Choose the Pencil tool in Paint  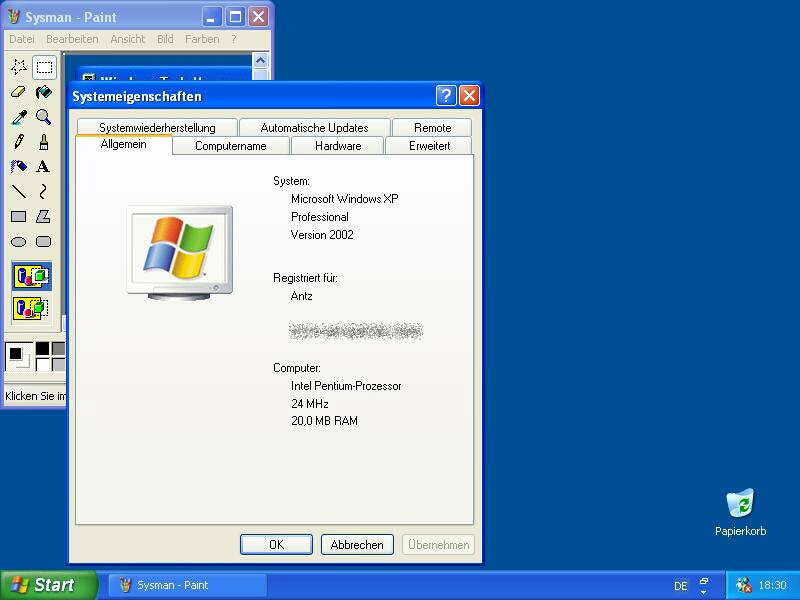coord(19,142)
